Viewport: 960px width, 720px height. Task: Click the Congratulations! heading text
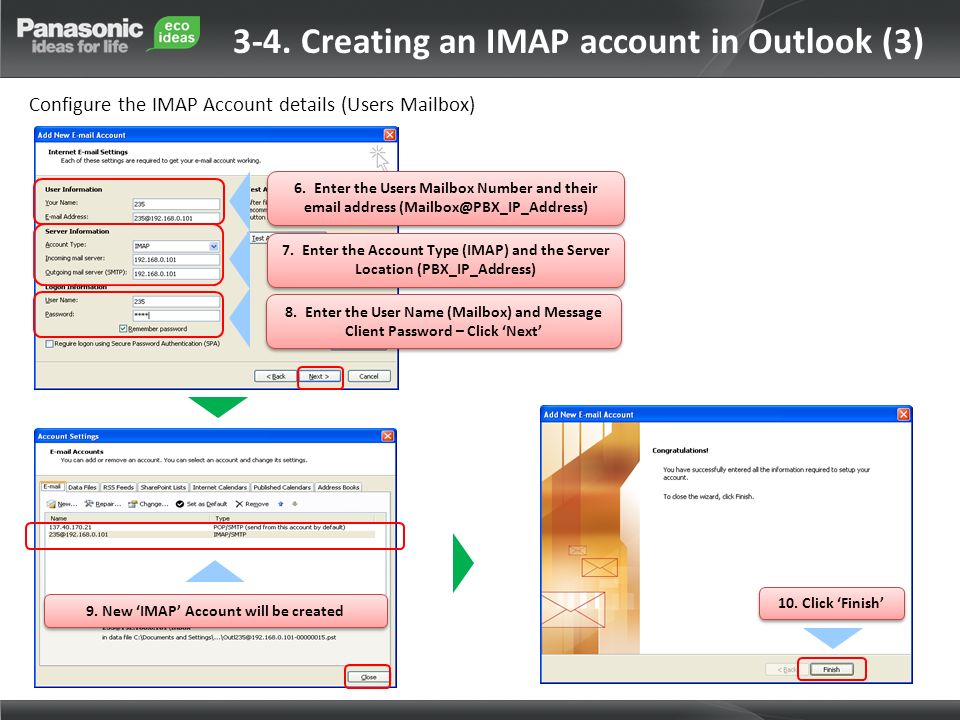click(680, 451)
